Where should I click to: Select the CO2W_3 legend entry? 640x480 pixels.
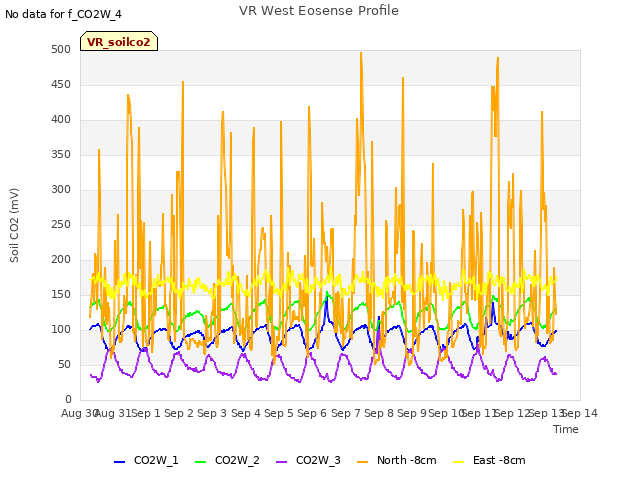(308, 460)
